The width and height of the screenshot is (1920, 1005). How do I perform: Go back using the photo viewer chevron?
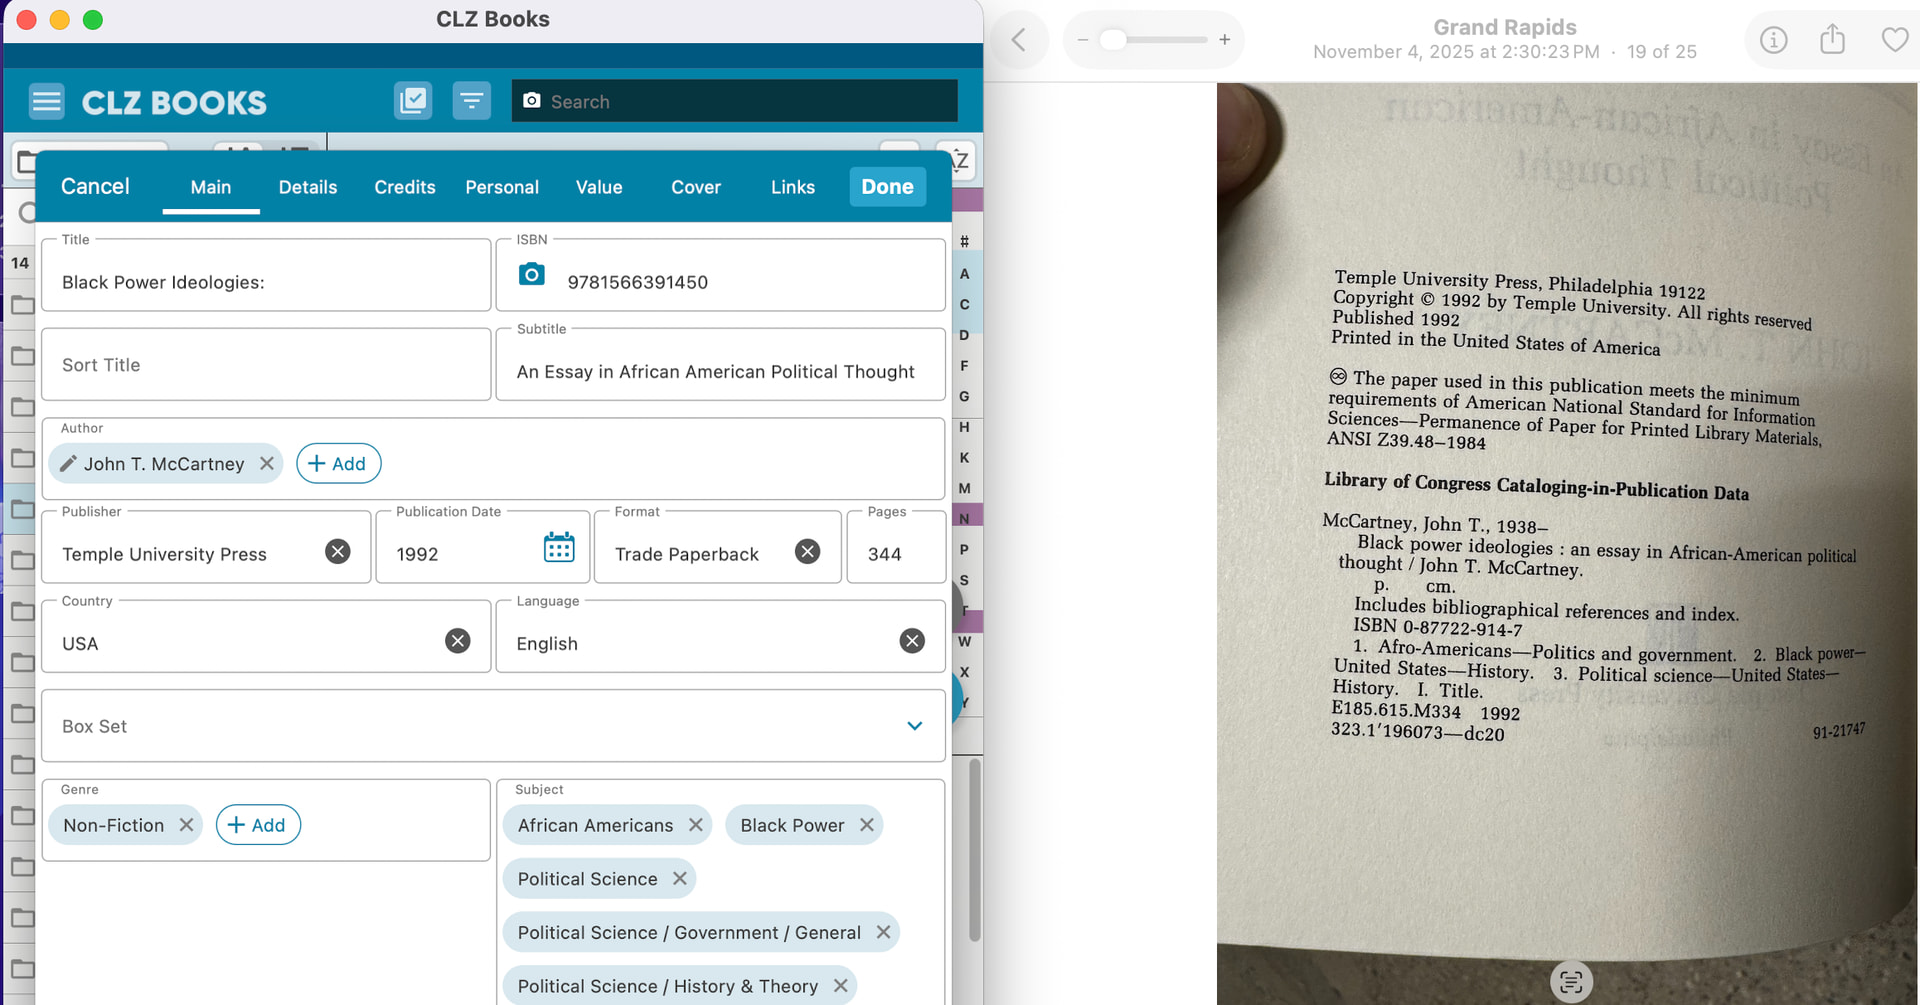(x=1019, y=40)
